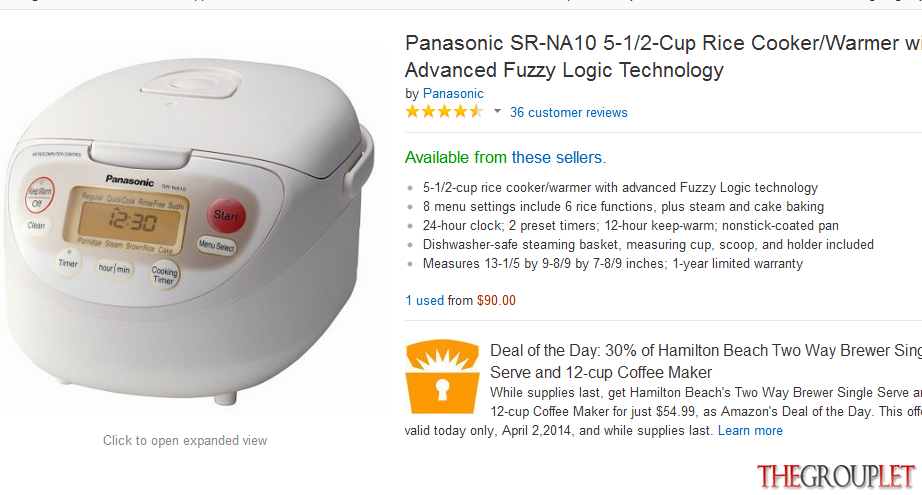This screenshot has height=495, width=922.
Task: Open the Panasonic brand link
Action: click(453, 93)
